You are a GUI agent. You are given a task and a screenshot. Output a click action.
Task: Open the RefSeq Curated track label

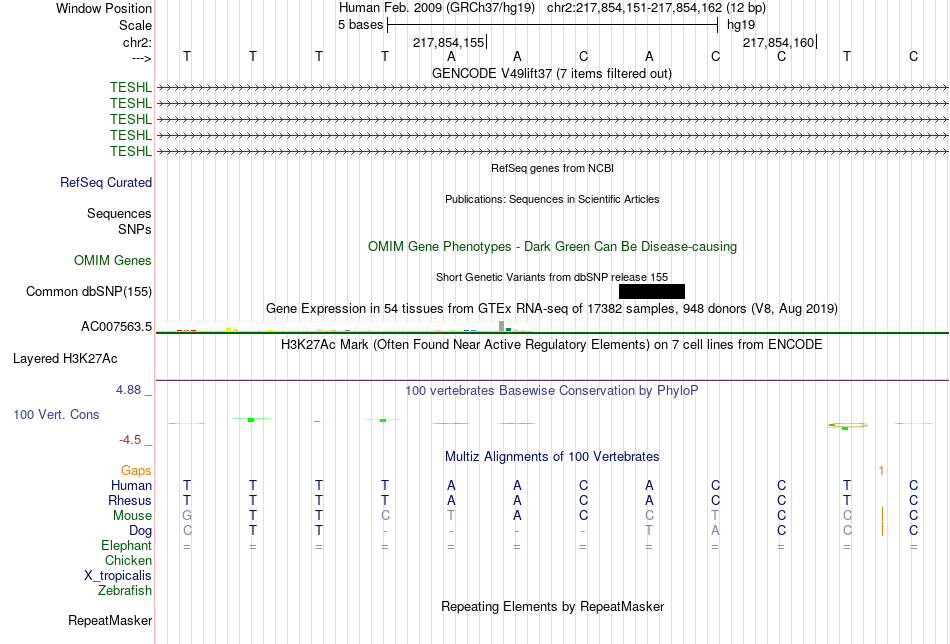[x=106, y=182]
